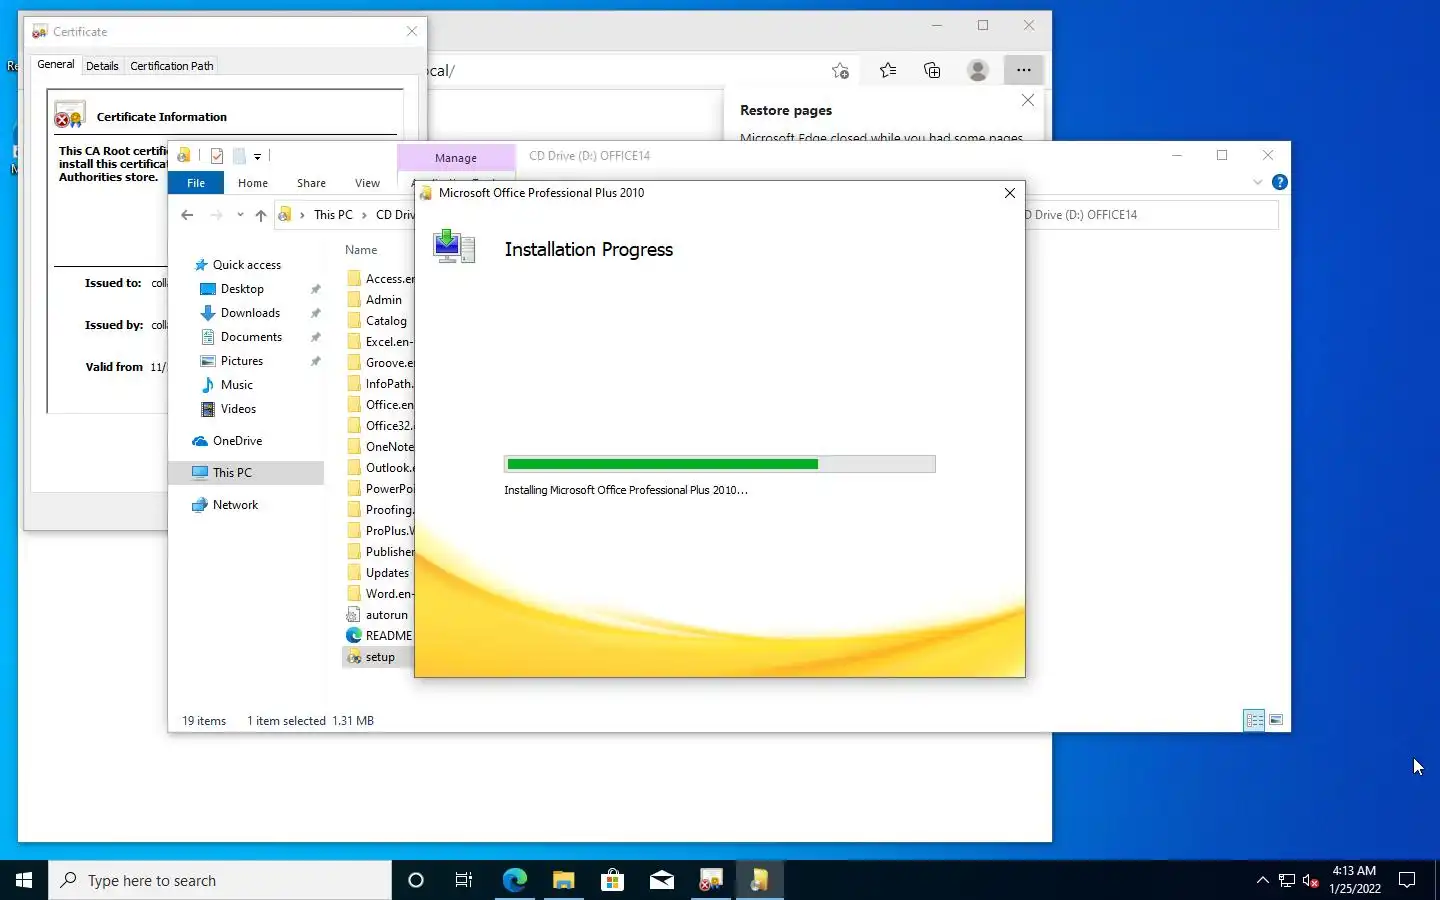
Task: Select the Catalog folder
Action: tap(386, 321)
